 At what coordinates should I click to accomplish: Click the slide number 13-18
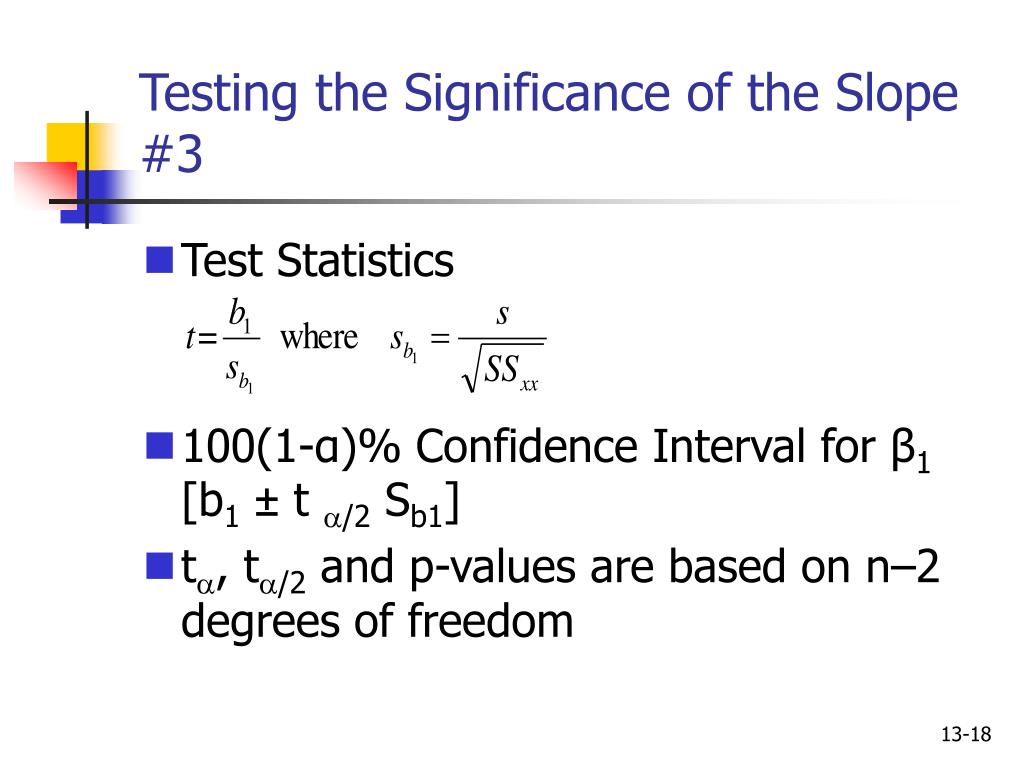(966, 734)
